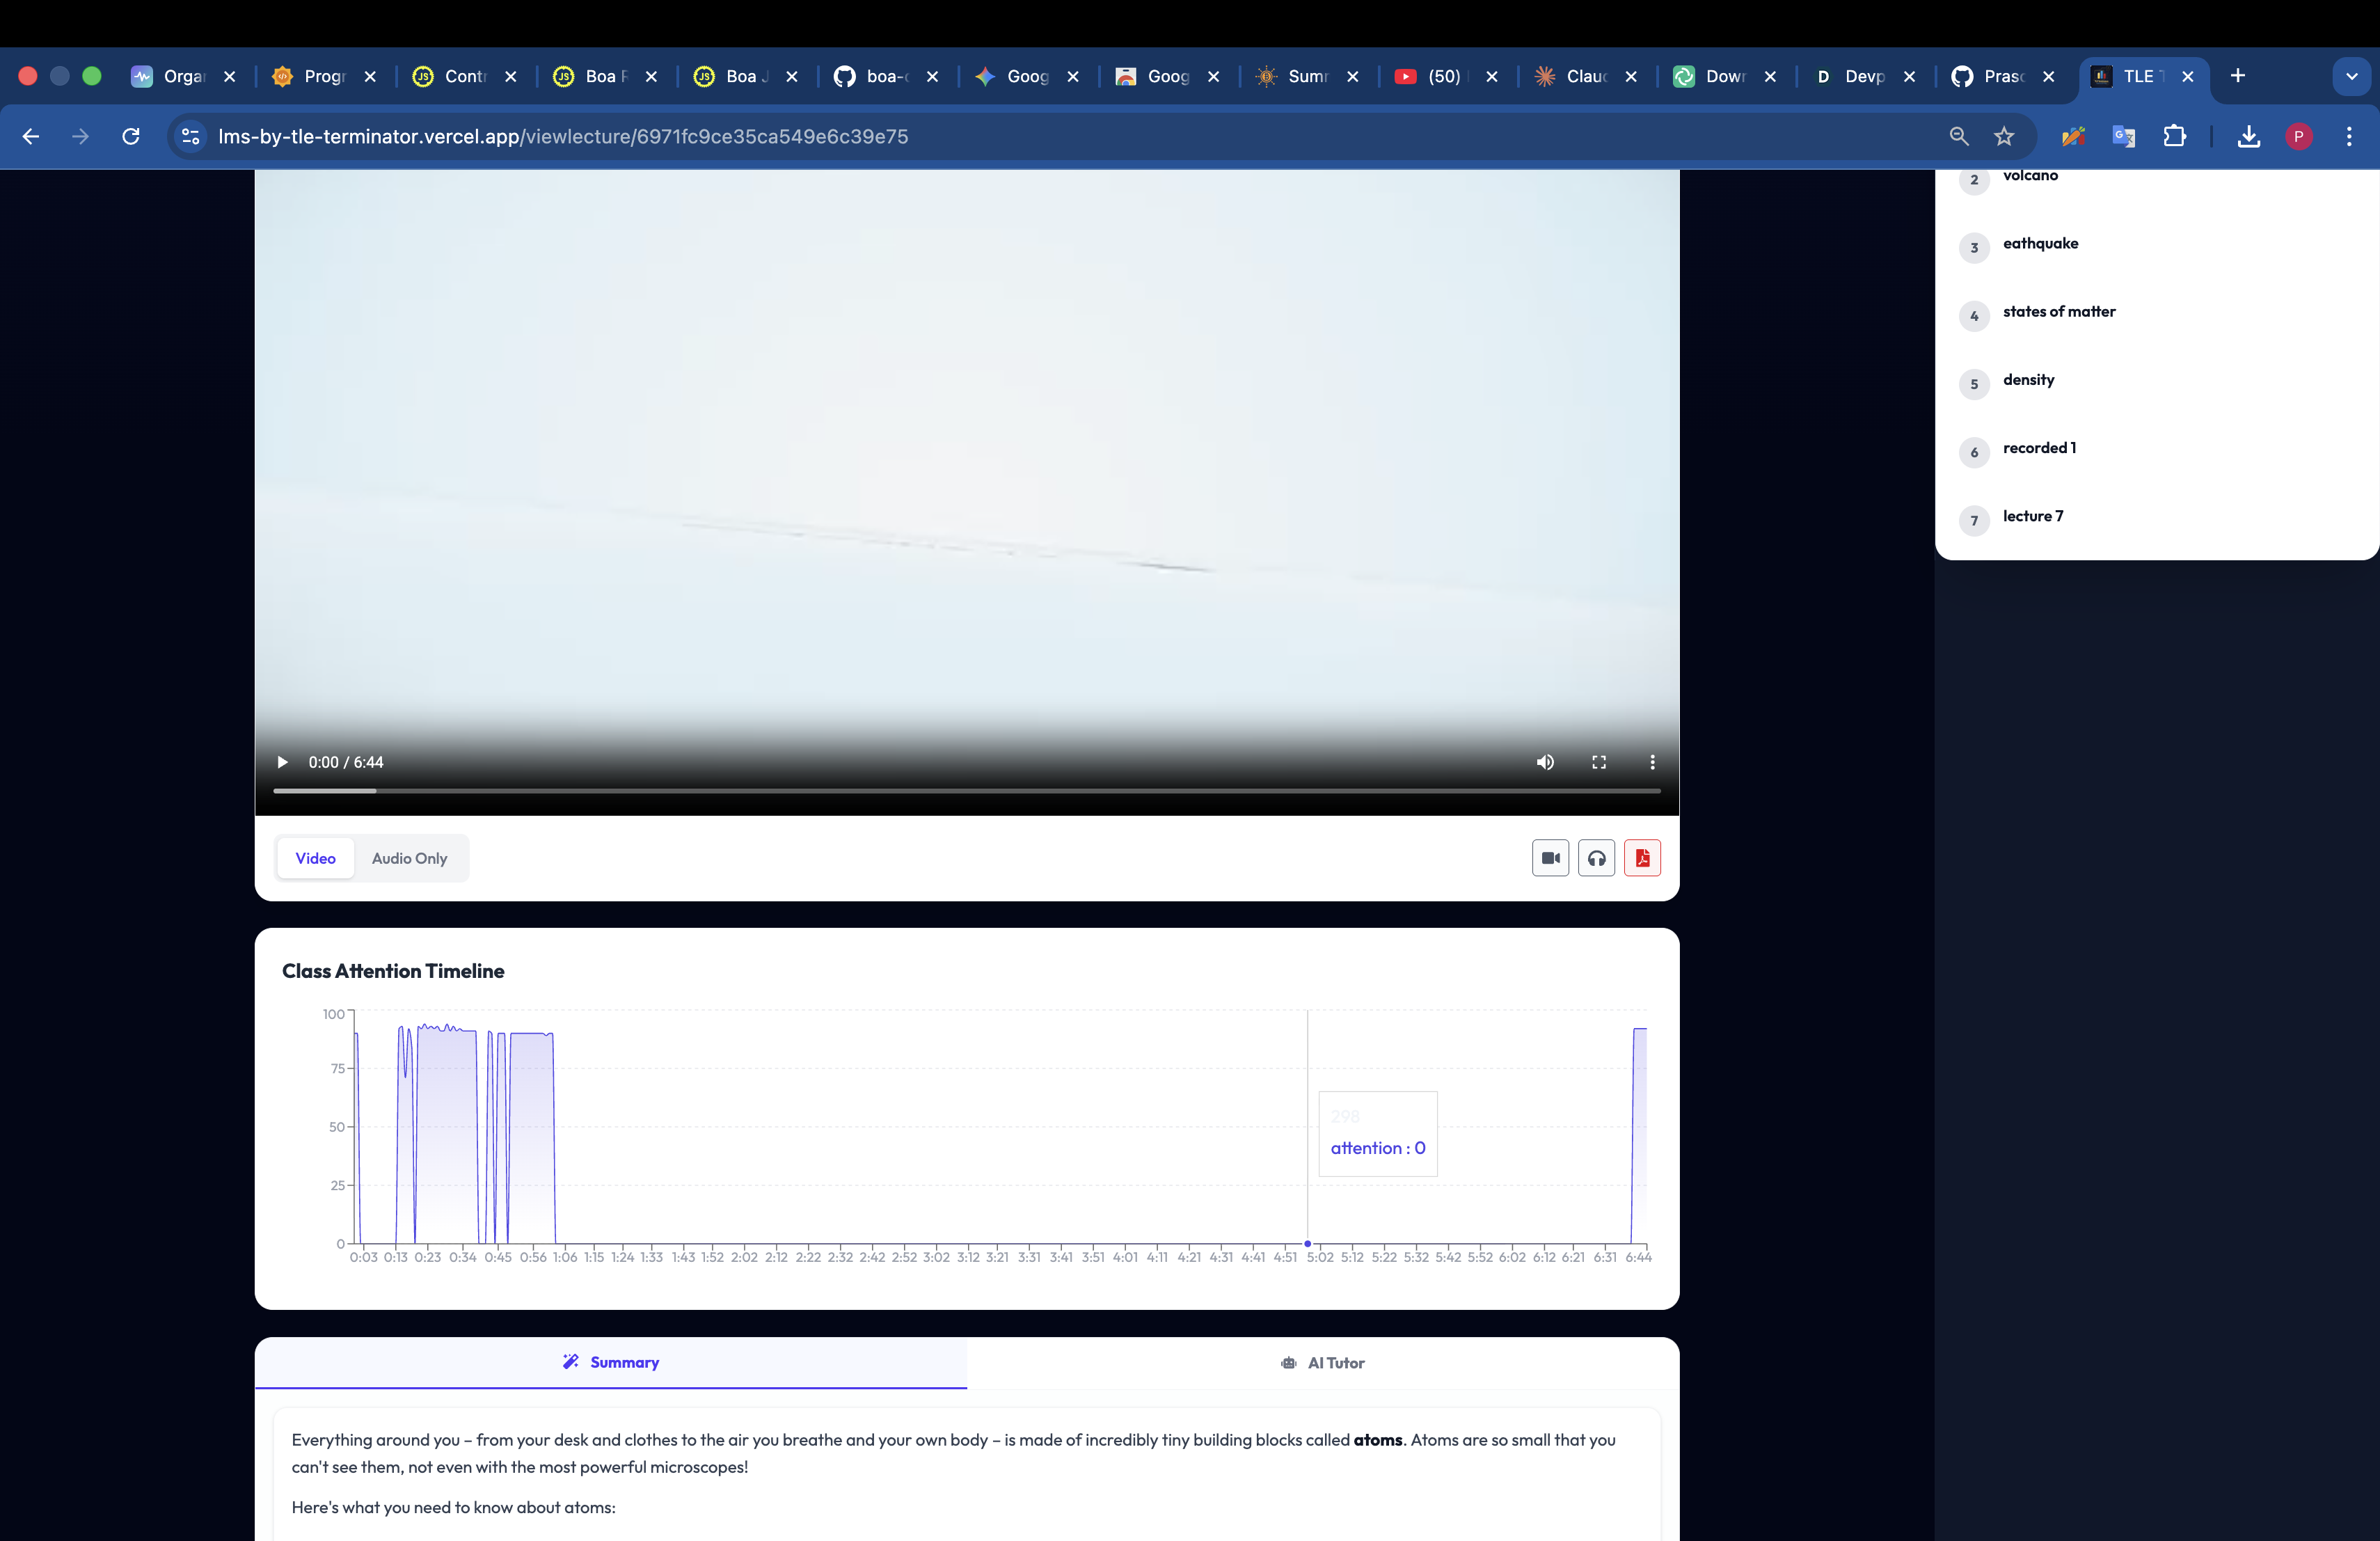Enter fullscreen video mode

tap(1598, 762)
